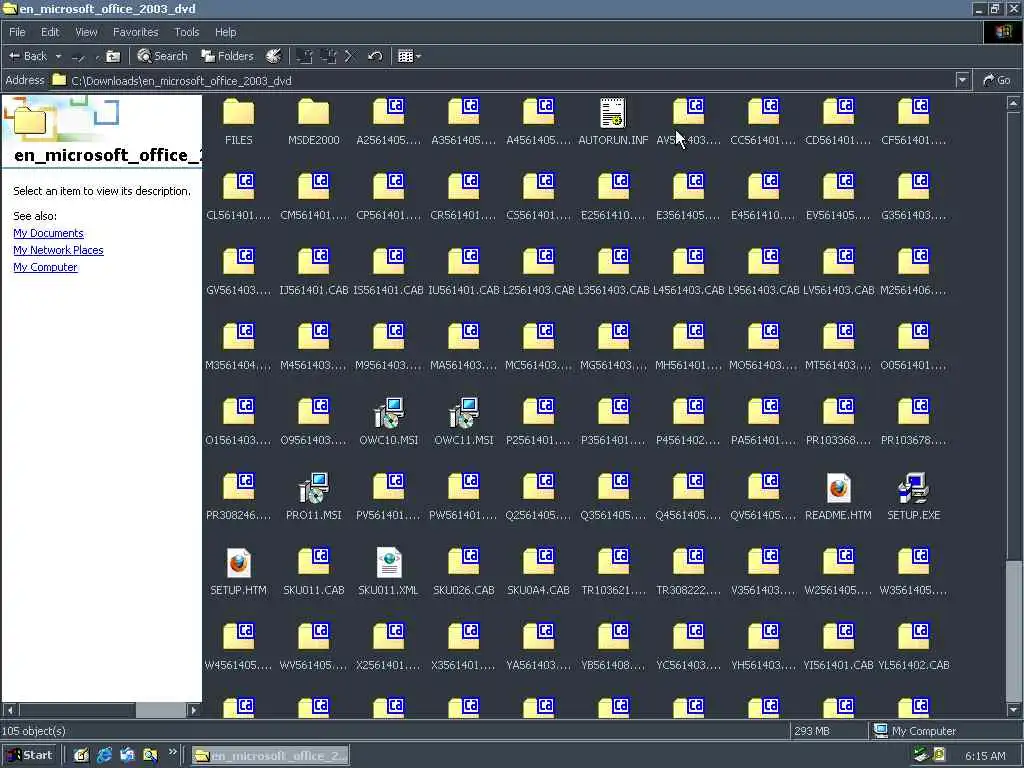Open the My Documents link
This screenshot has height=768, width=1024.
(x=48, y=233)
